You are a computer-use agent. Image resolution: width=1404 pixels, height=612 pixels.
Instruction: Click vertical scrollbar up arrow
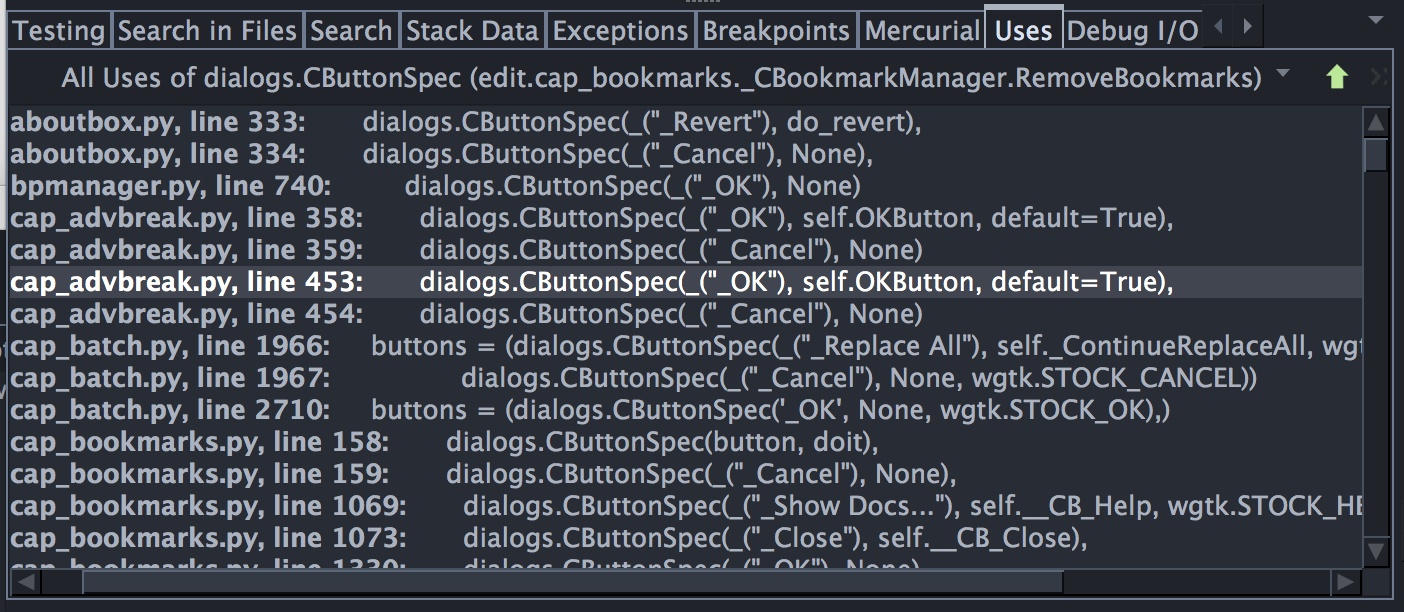pyautogui.click(x=1376, y=124)
